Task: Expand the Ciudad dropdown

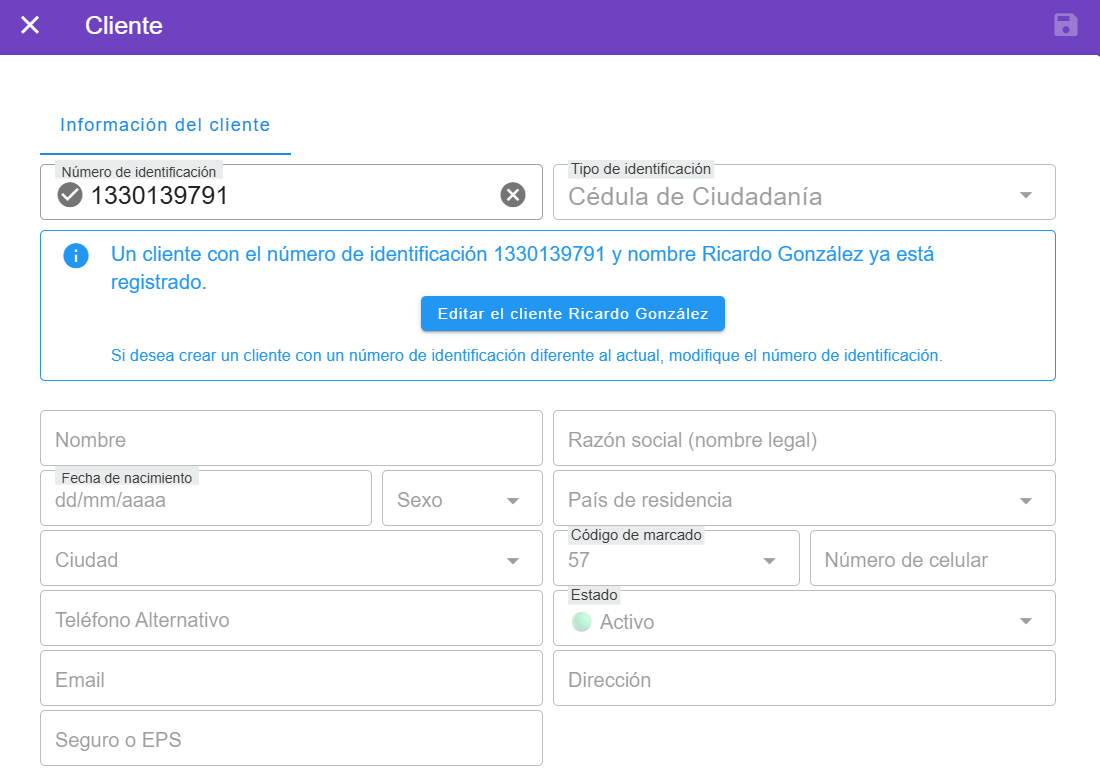Action: pos(513,560)
